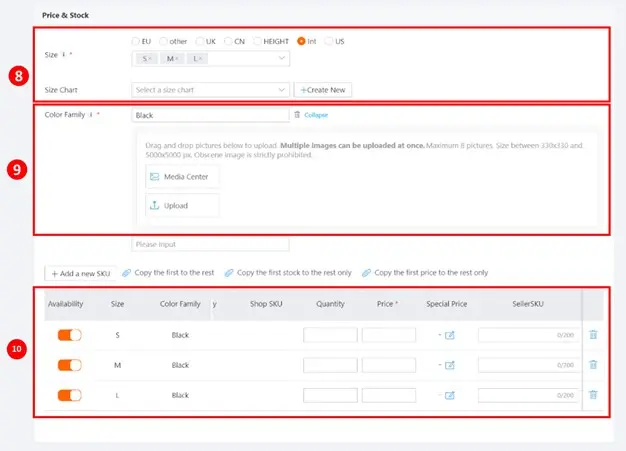Edit special price for size L
The width and height of the screenshot is (626, 451).
(x=450, y=396)
